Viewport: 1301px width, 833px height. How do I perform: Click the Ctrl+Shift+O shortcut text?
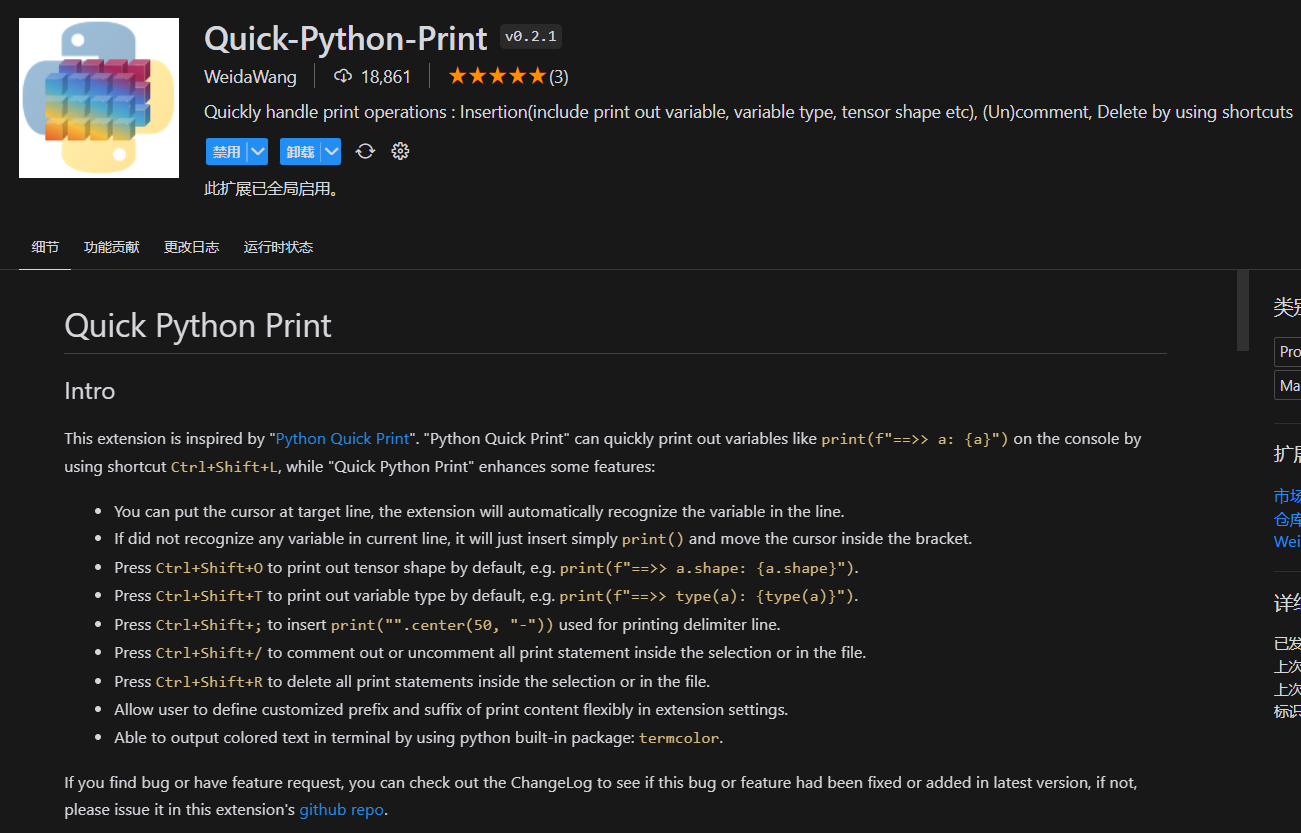click(x=210, y=568)
